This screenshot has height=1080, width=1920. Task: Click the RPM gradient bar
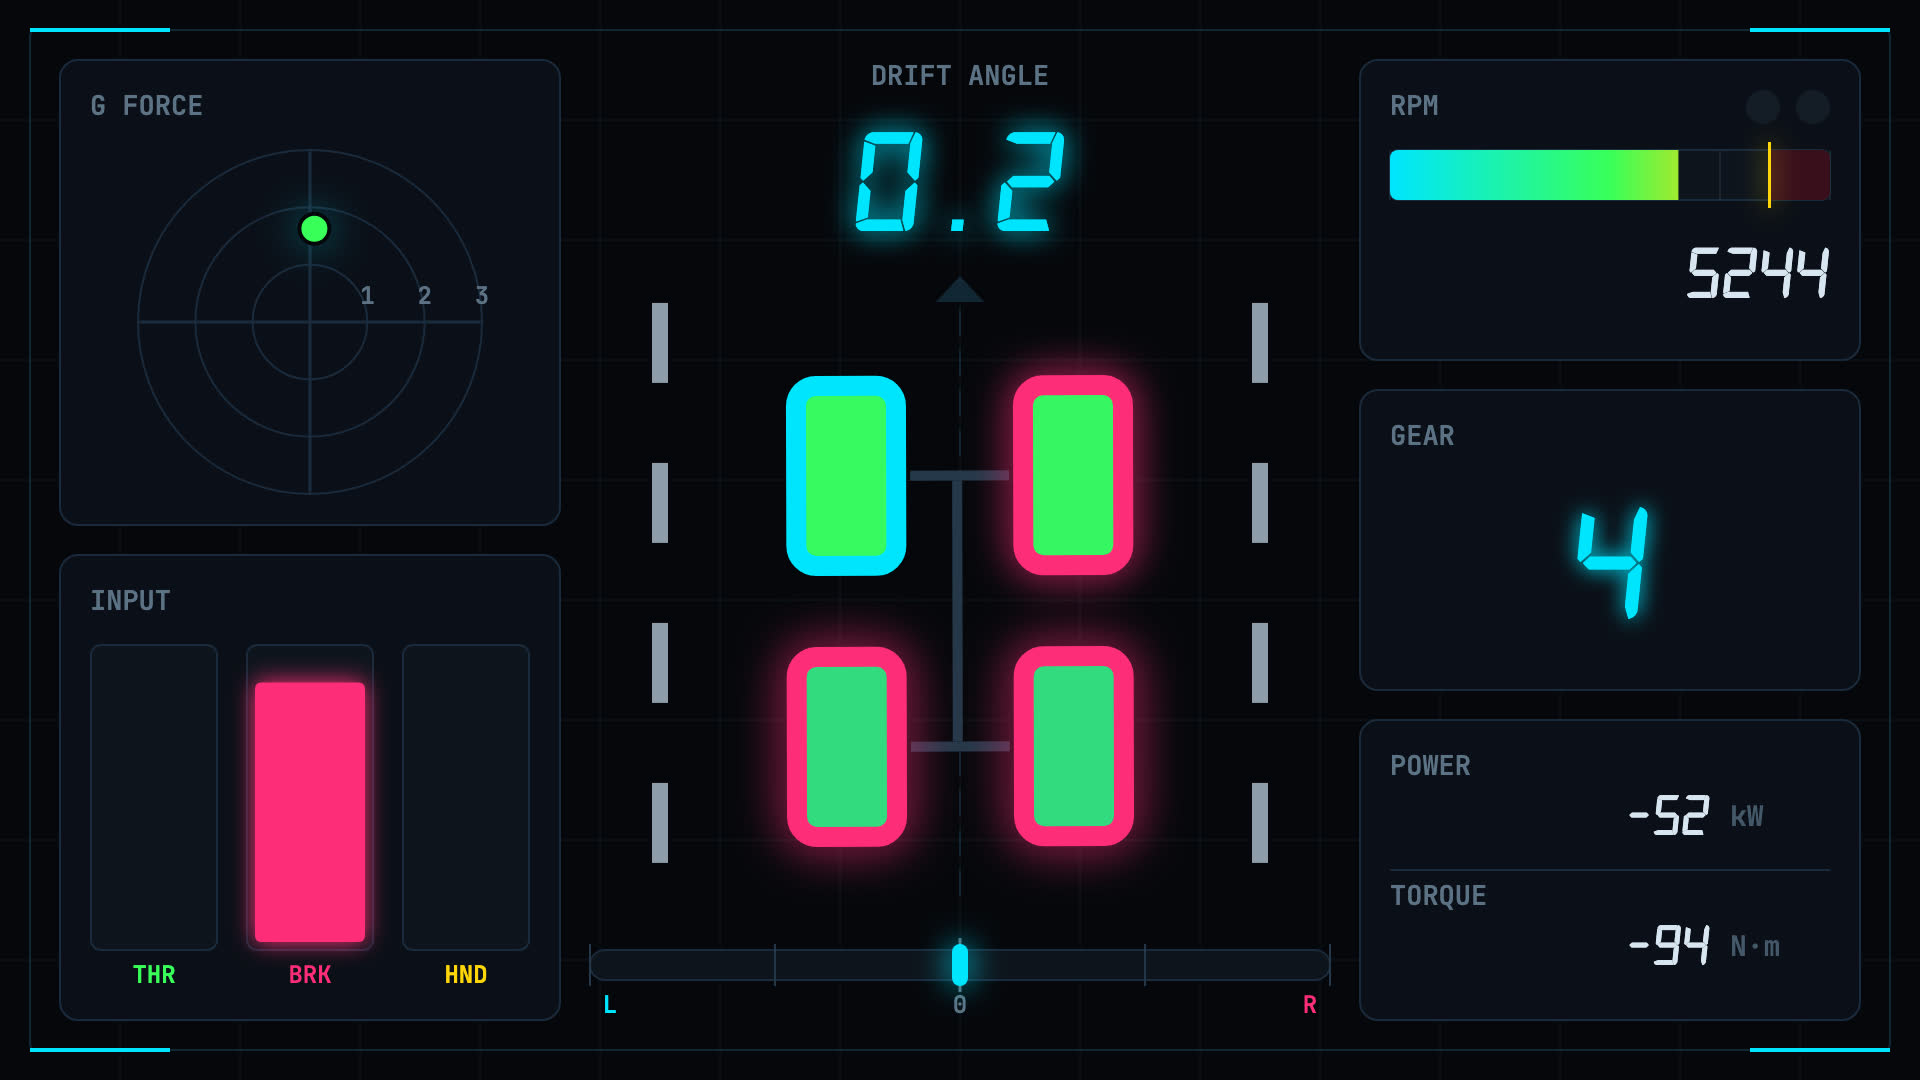(x=1610, y=175)
